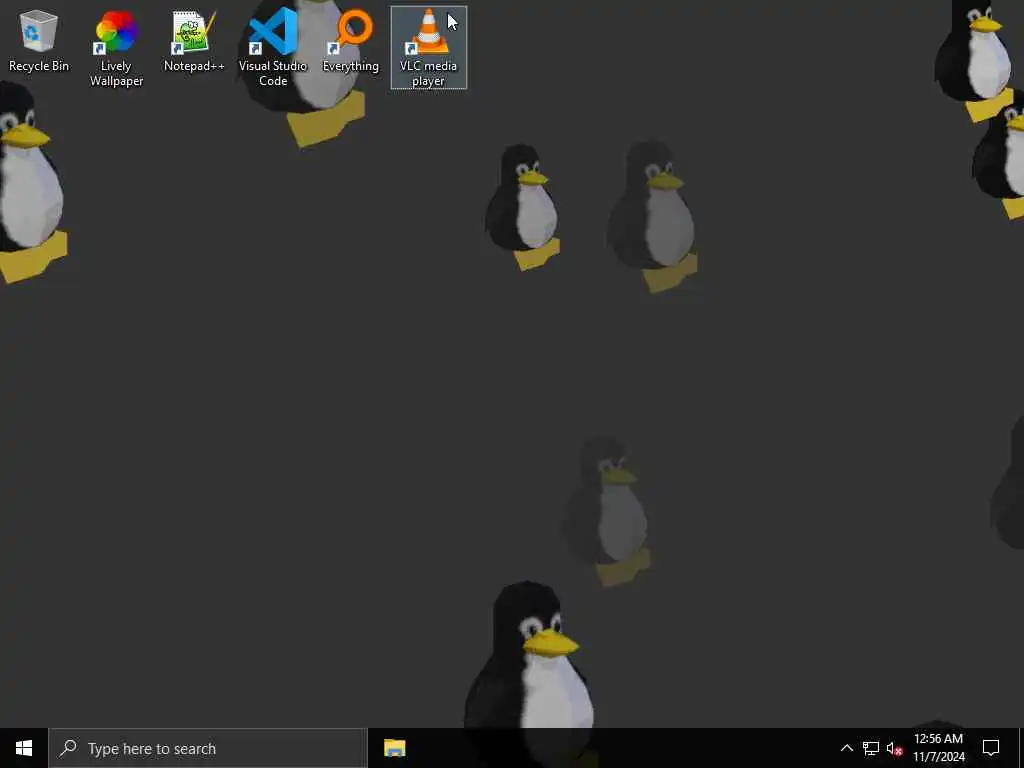Screen dimensions: 1024x768
Task: Select the VLC media player shortcut
Action: (428, 48)
